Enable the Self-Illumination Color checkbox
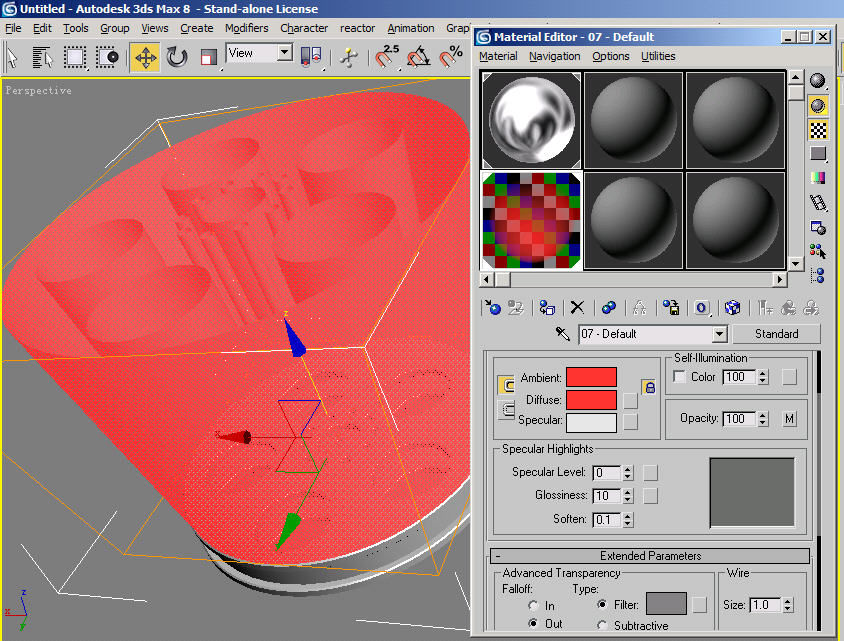 [x=680, y=377]
